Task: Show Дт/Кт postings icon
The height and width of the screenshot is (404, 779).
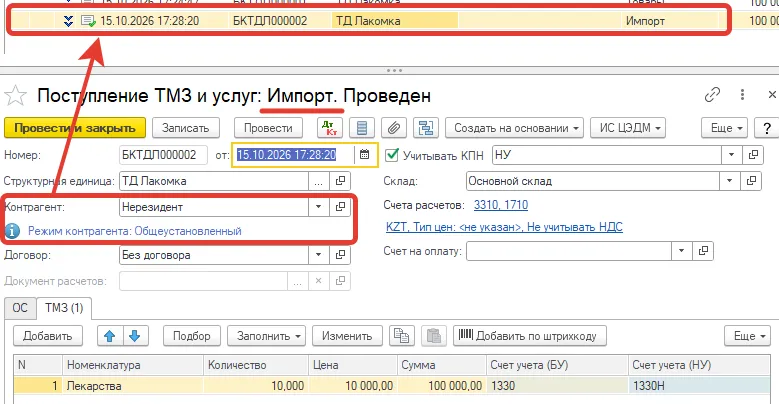Action: [330, 128]
